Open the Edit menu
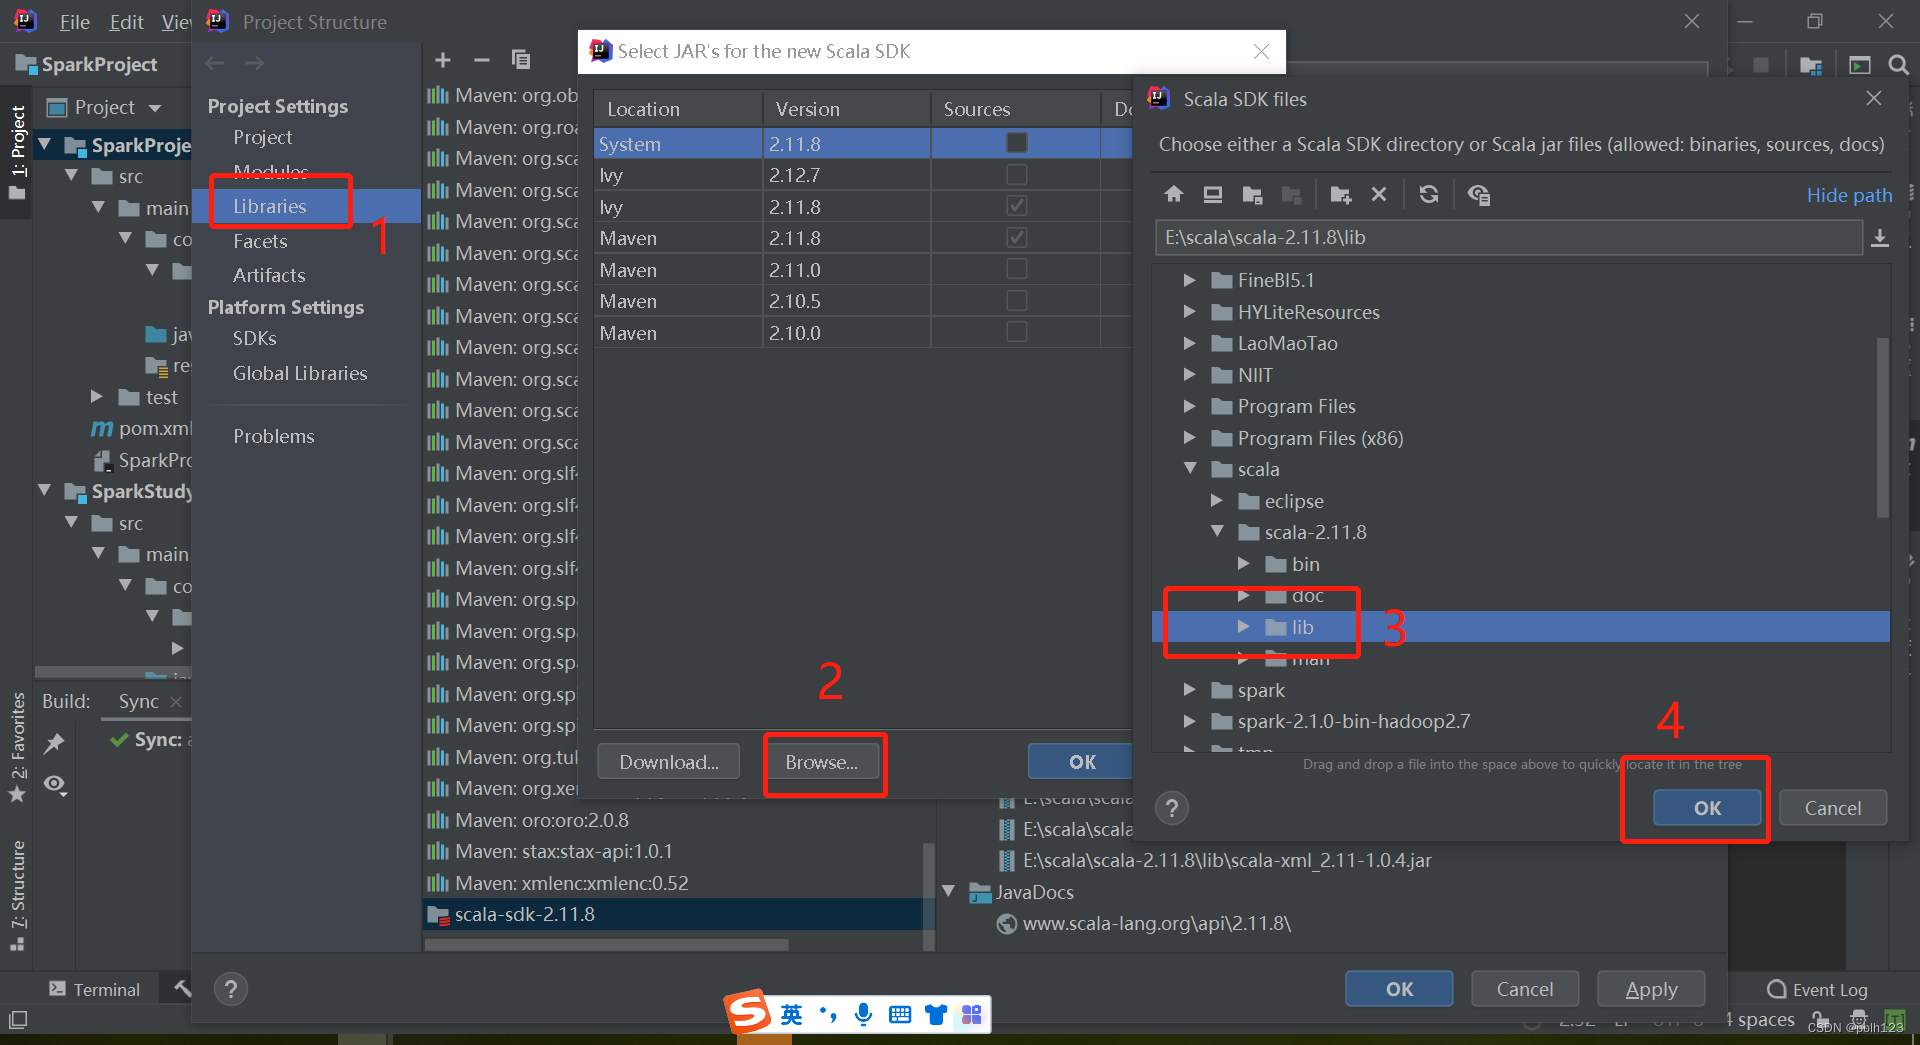Screen dimensions: 1920x1045 (126, 22)
